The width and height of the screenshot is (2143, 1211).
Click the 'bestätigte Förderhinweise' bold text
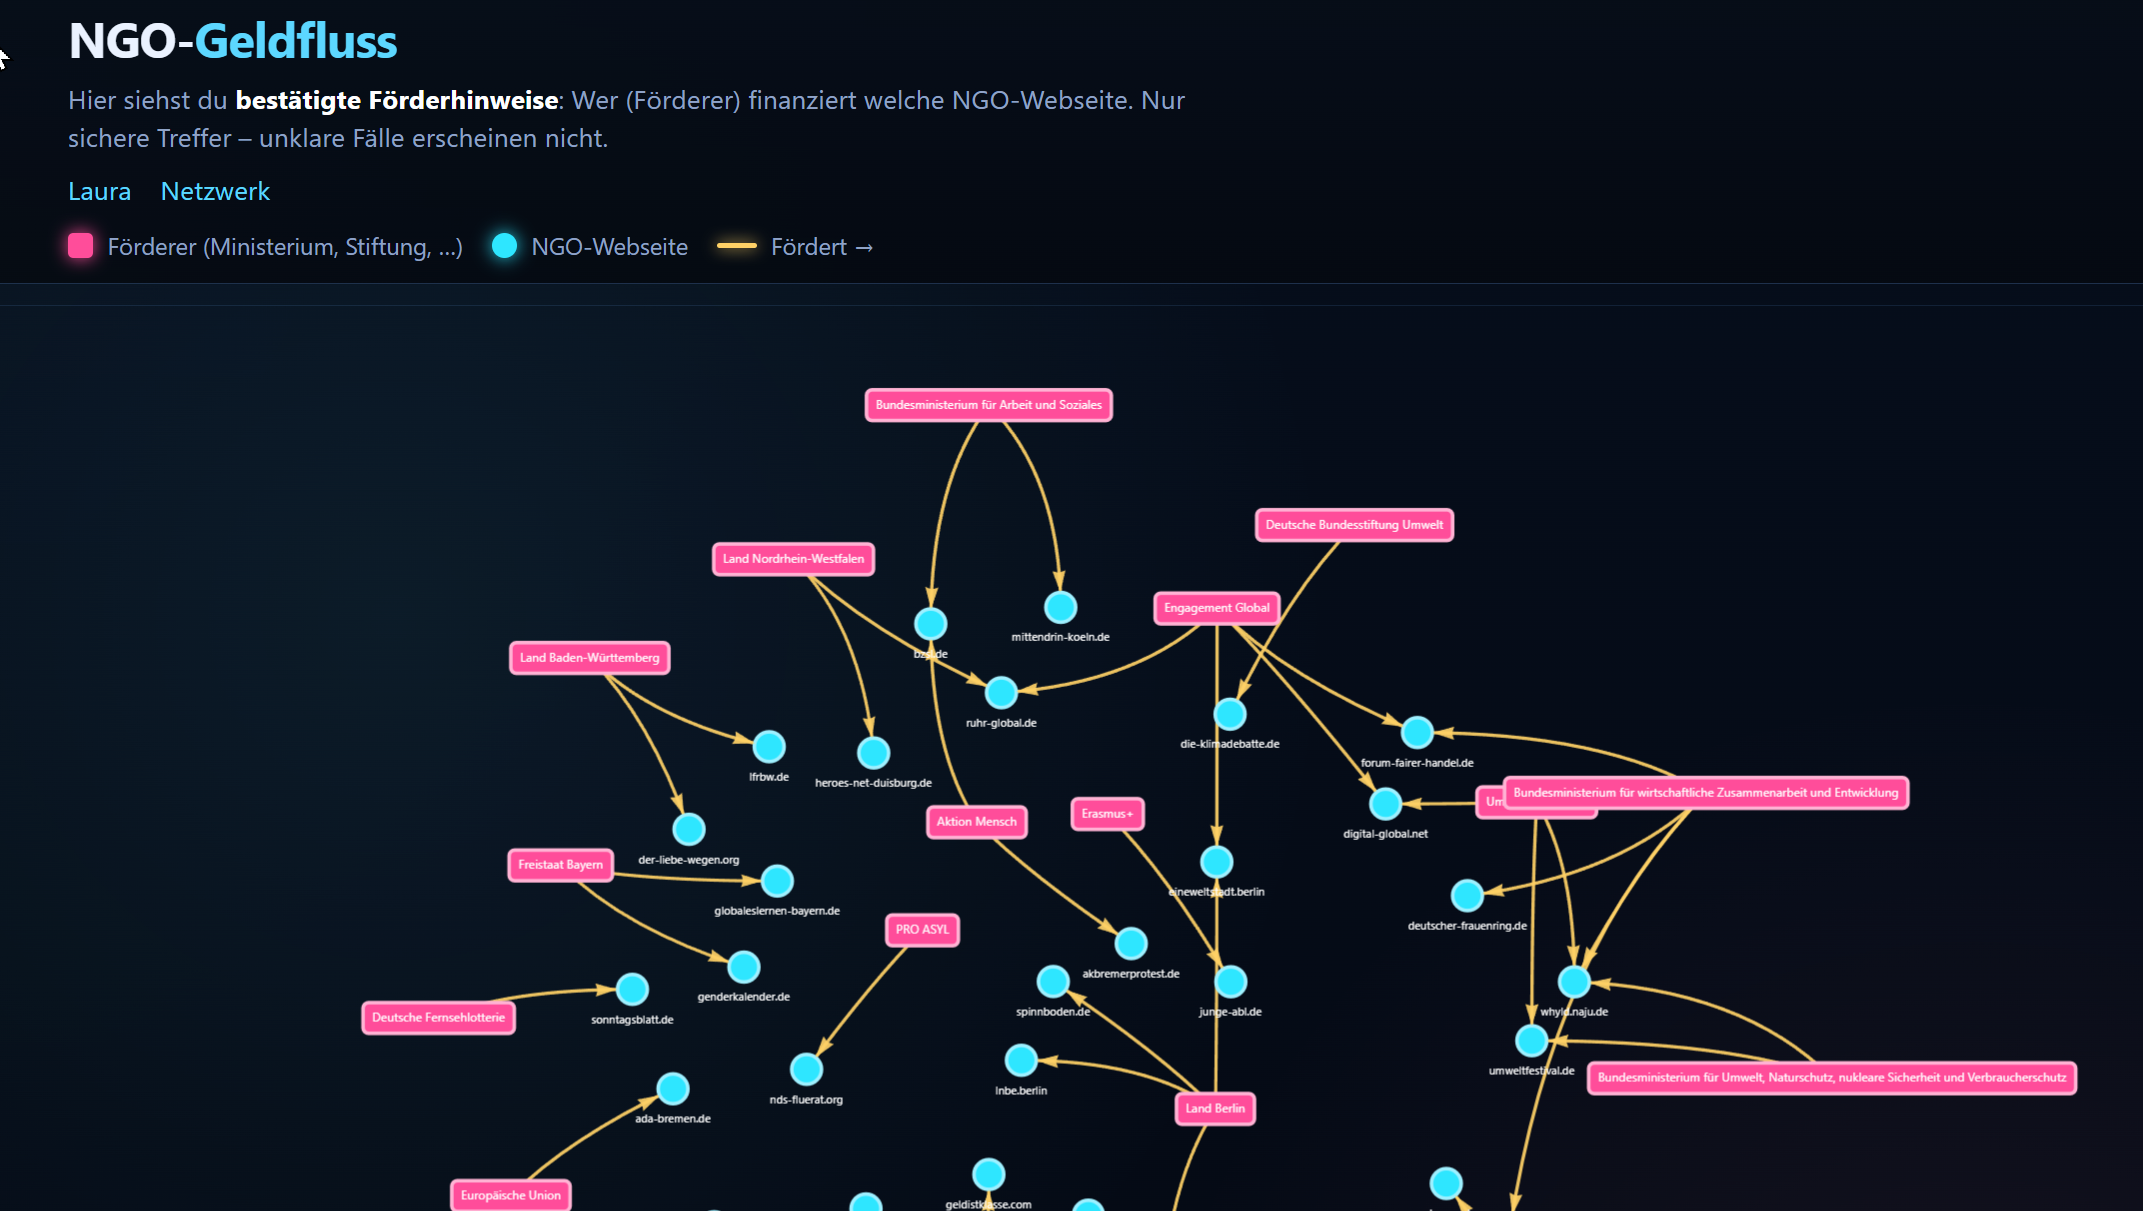click(397, 100)
